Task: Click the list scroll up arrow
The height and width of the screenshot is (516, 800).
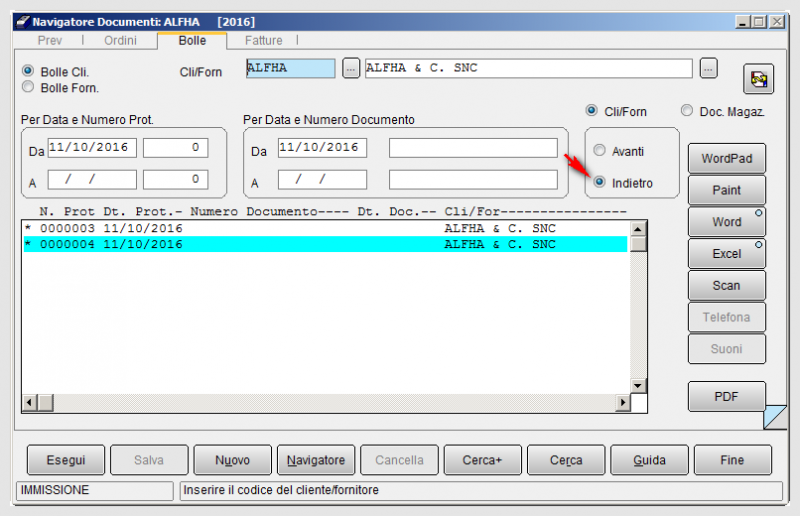Action: [638, 229]
